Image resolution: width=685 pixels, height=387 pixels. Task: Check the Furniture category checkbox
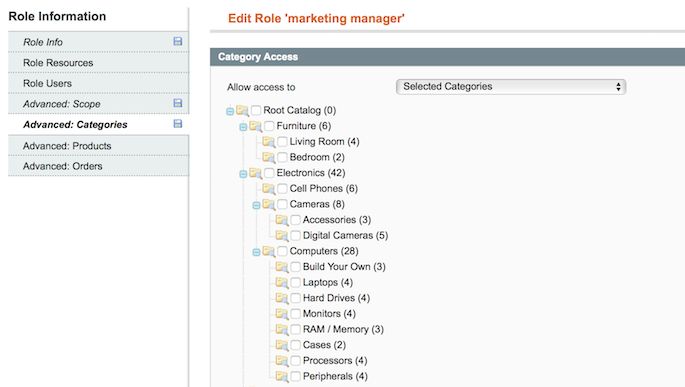(x=269, y=126)
